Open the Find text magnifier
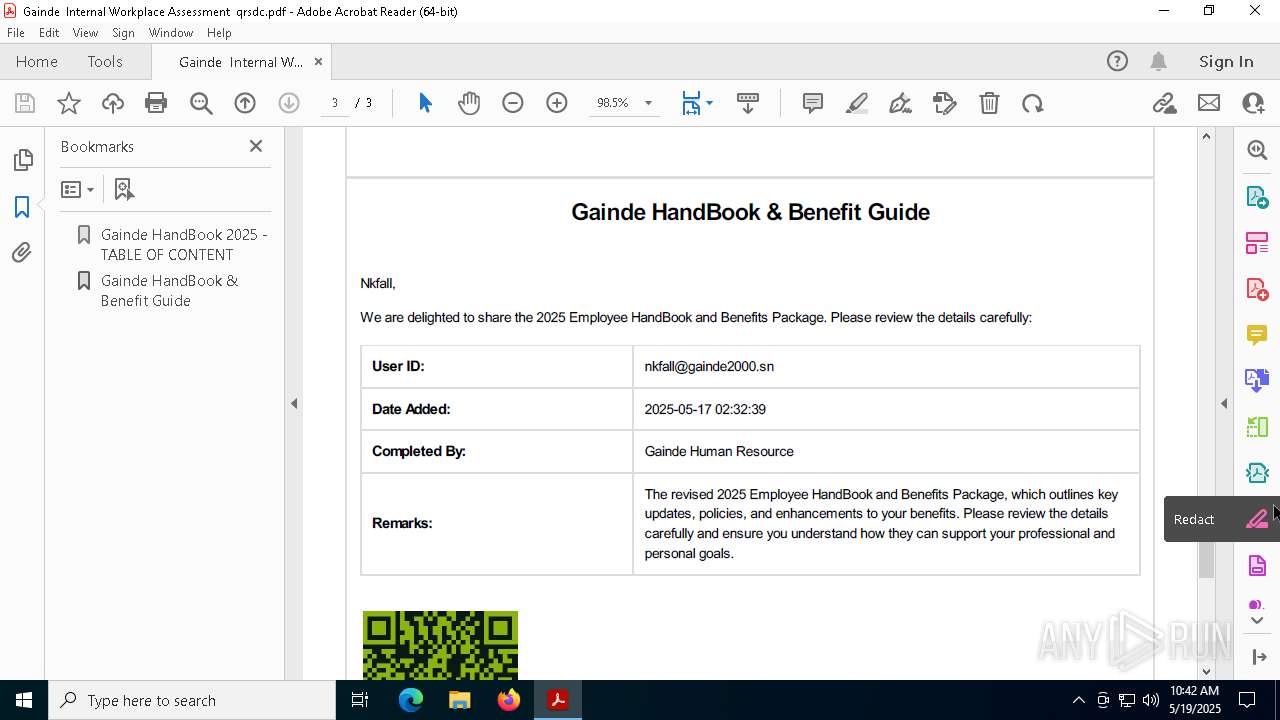 pyautogui.click(x=201, y=103)
